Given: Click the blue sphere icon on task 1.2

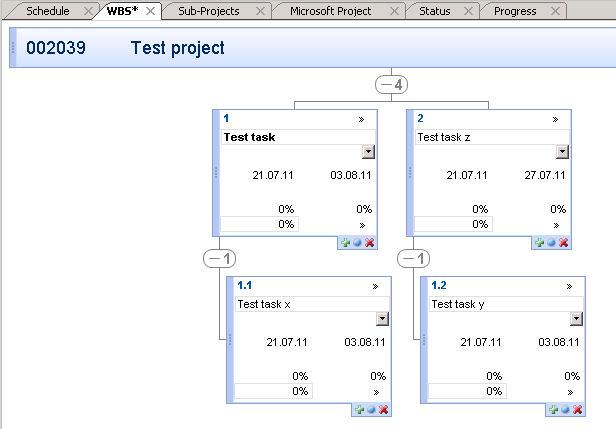Looking at the screenshot, I should [x=565, y=410].
